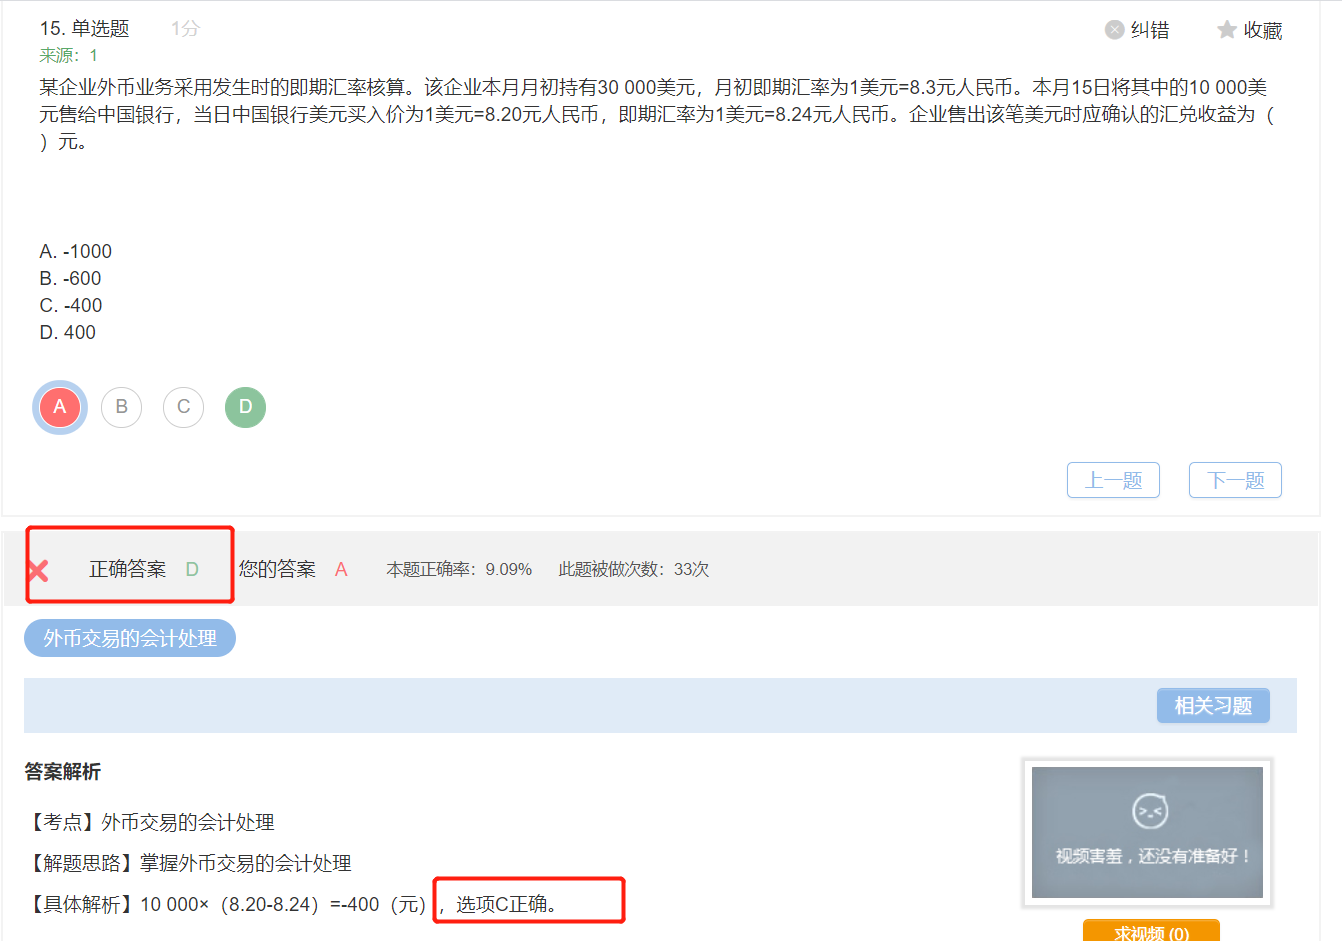
Task: Select the green D answer circle
Action: pos(246,407)
